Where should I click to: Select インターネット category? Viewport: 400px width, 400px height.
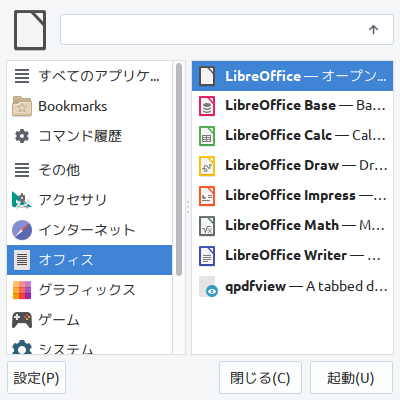click(x=89, y=230)
